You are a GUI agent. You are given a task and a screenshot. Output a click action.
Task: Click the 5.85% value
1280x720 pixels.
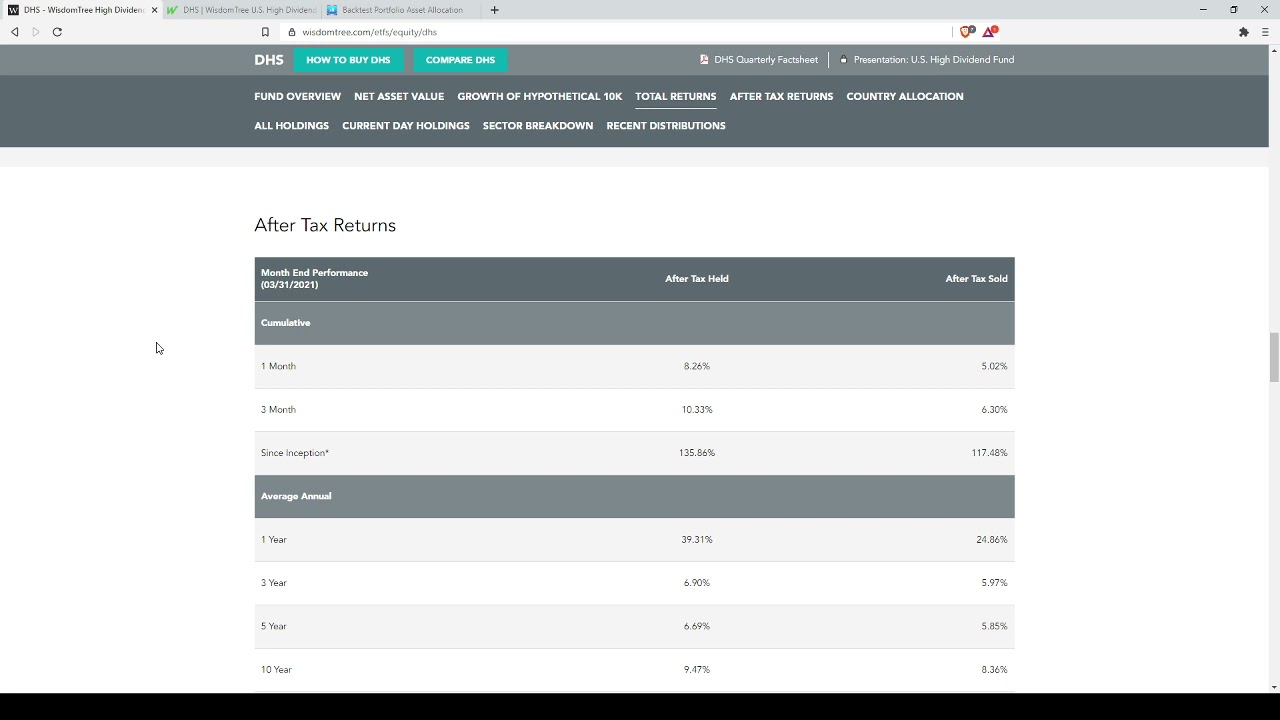point(994,627)
